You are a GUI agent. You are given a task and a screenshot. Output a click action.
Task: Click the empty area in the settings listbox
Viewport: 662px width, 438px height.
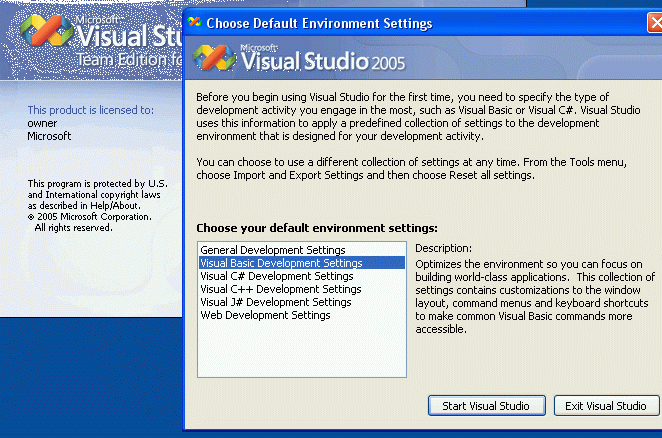pyautogui.click(x=302, y=348)
